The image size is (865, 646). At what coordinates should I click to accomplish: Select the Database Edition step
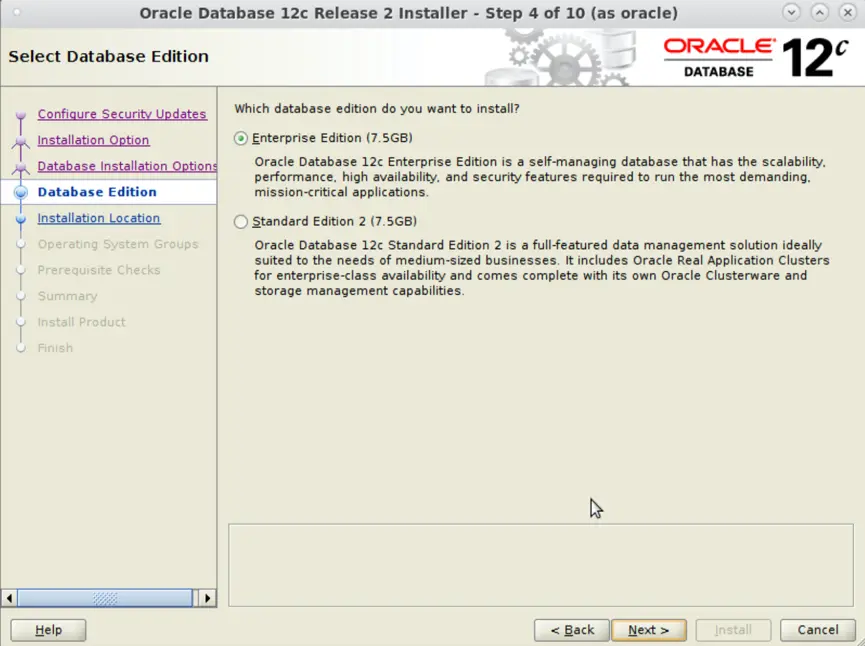pos(97,192)
